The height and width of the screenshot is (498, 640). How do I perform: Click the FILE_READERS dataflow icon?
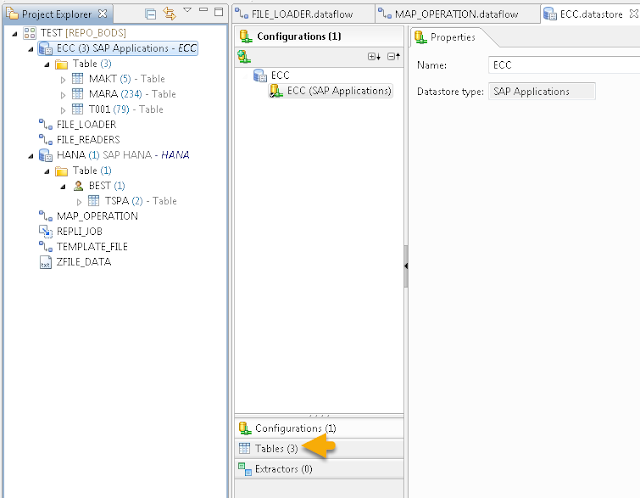coord(46,140)
